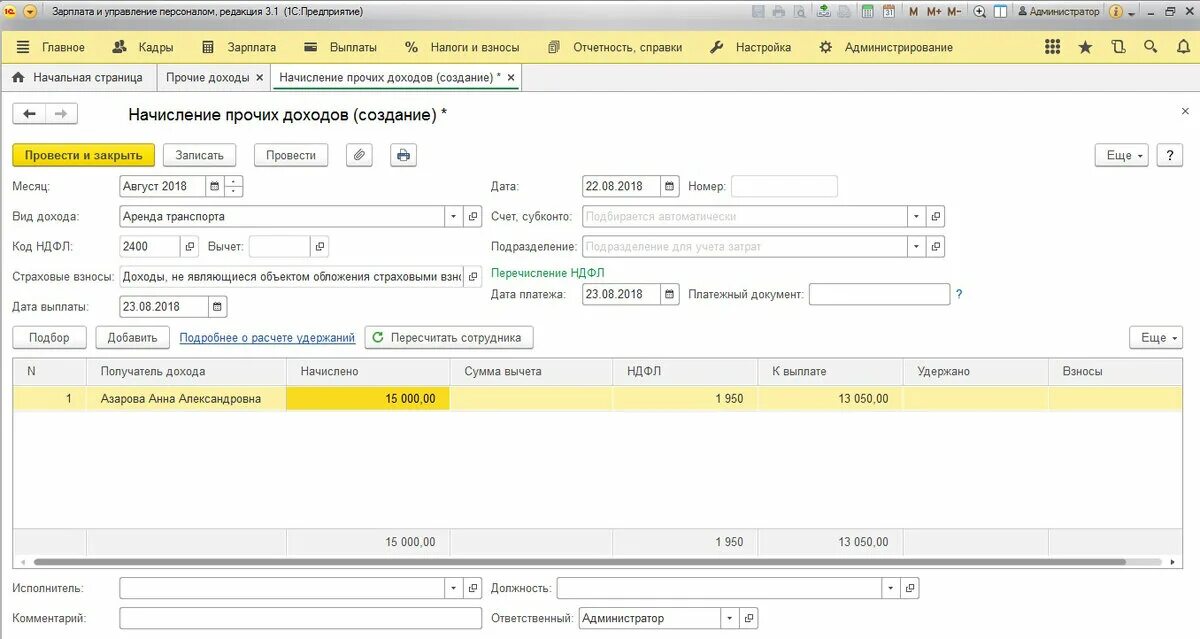The image size is (1200, 639).
Task: Expand the Ответственный dropdown
Action: point(730,618)
